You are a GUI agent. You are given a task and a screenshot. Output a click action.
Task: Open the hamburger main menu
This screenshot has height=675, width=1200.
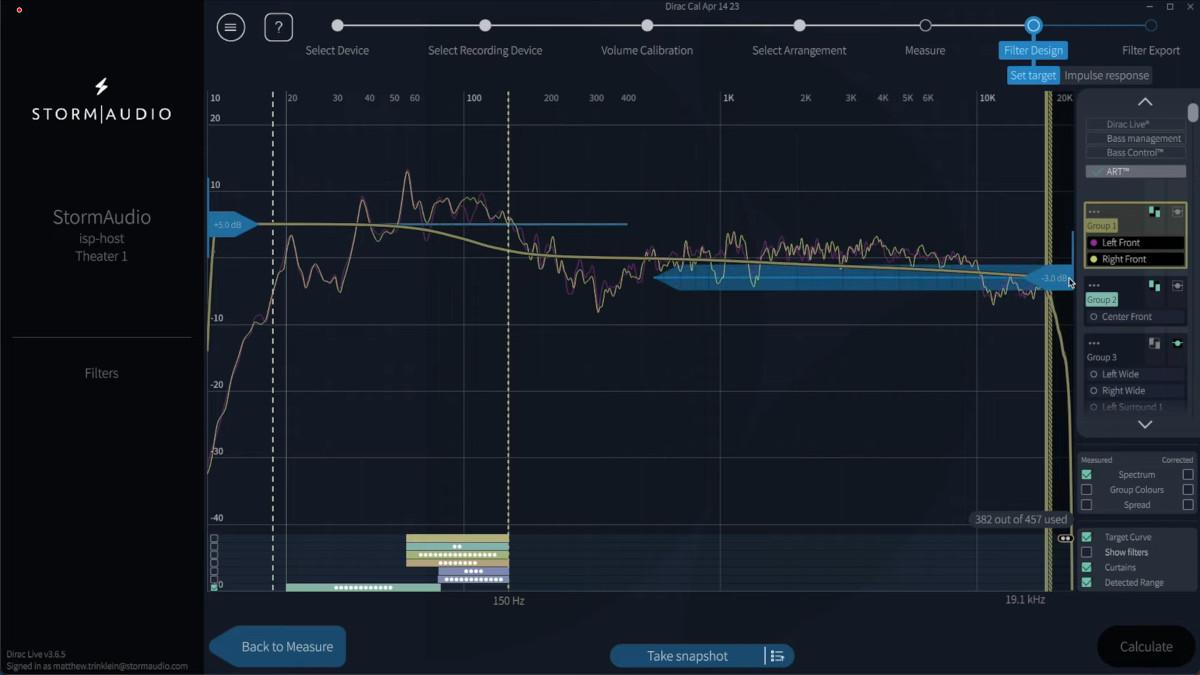coord(231,27)
